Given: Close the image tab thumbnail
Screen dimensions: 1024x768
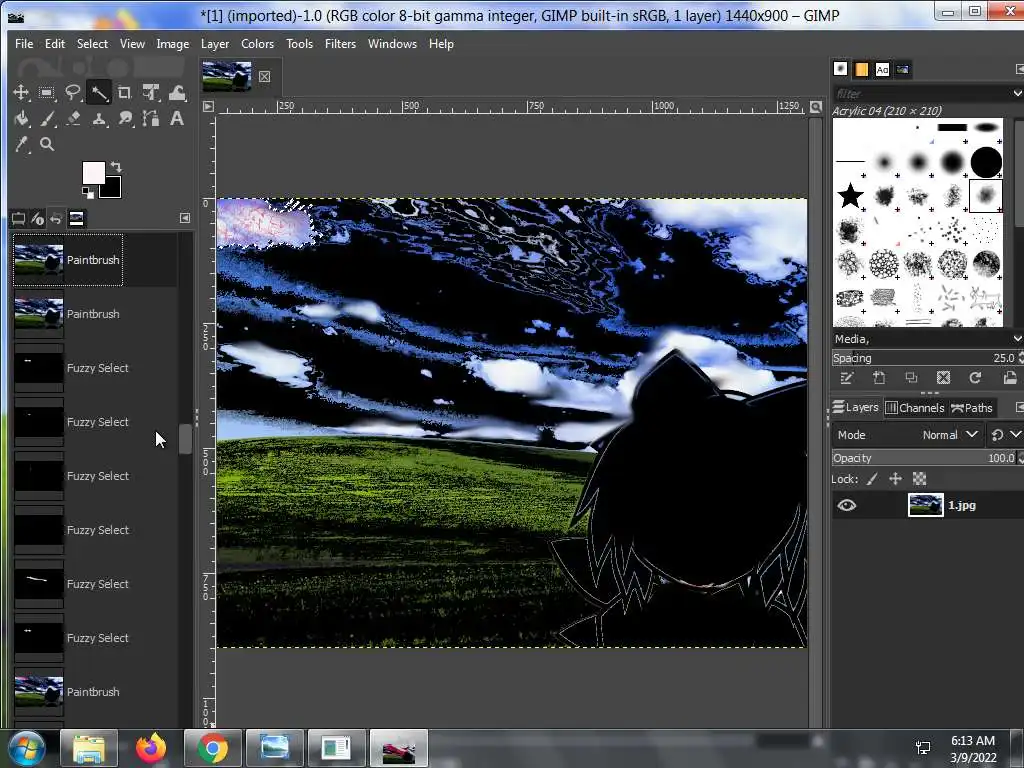Looking at the screenshot, I should (264, 76).
